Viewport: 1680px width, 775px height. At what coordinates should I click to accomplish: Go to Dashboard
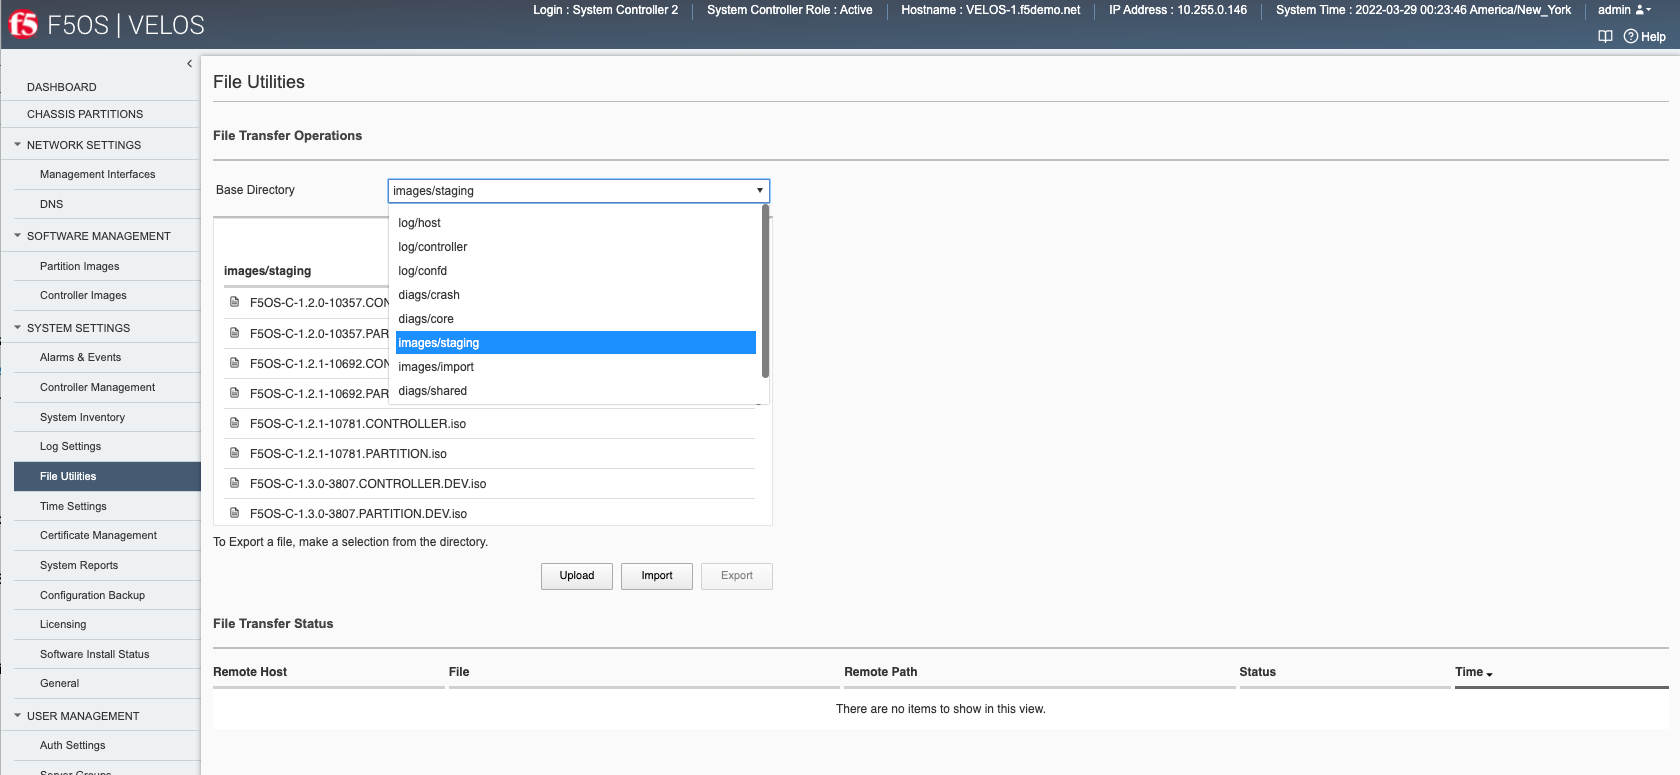tap(62, 87)
